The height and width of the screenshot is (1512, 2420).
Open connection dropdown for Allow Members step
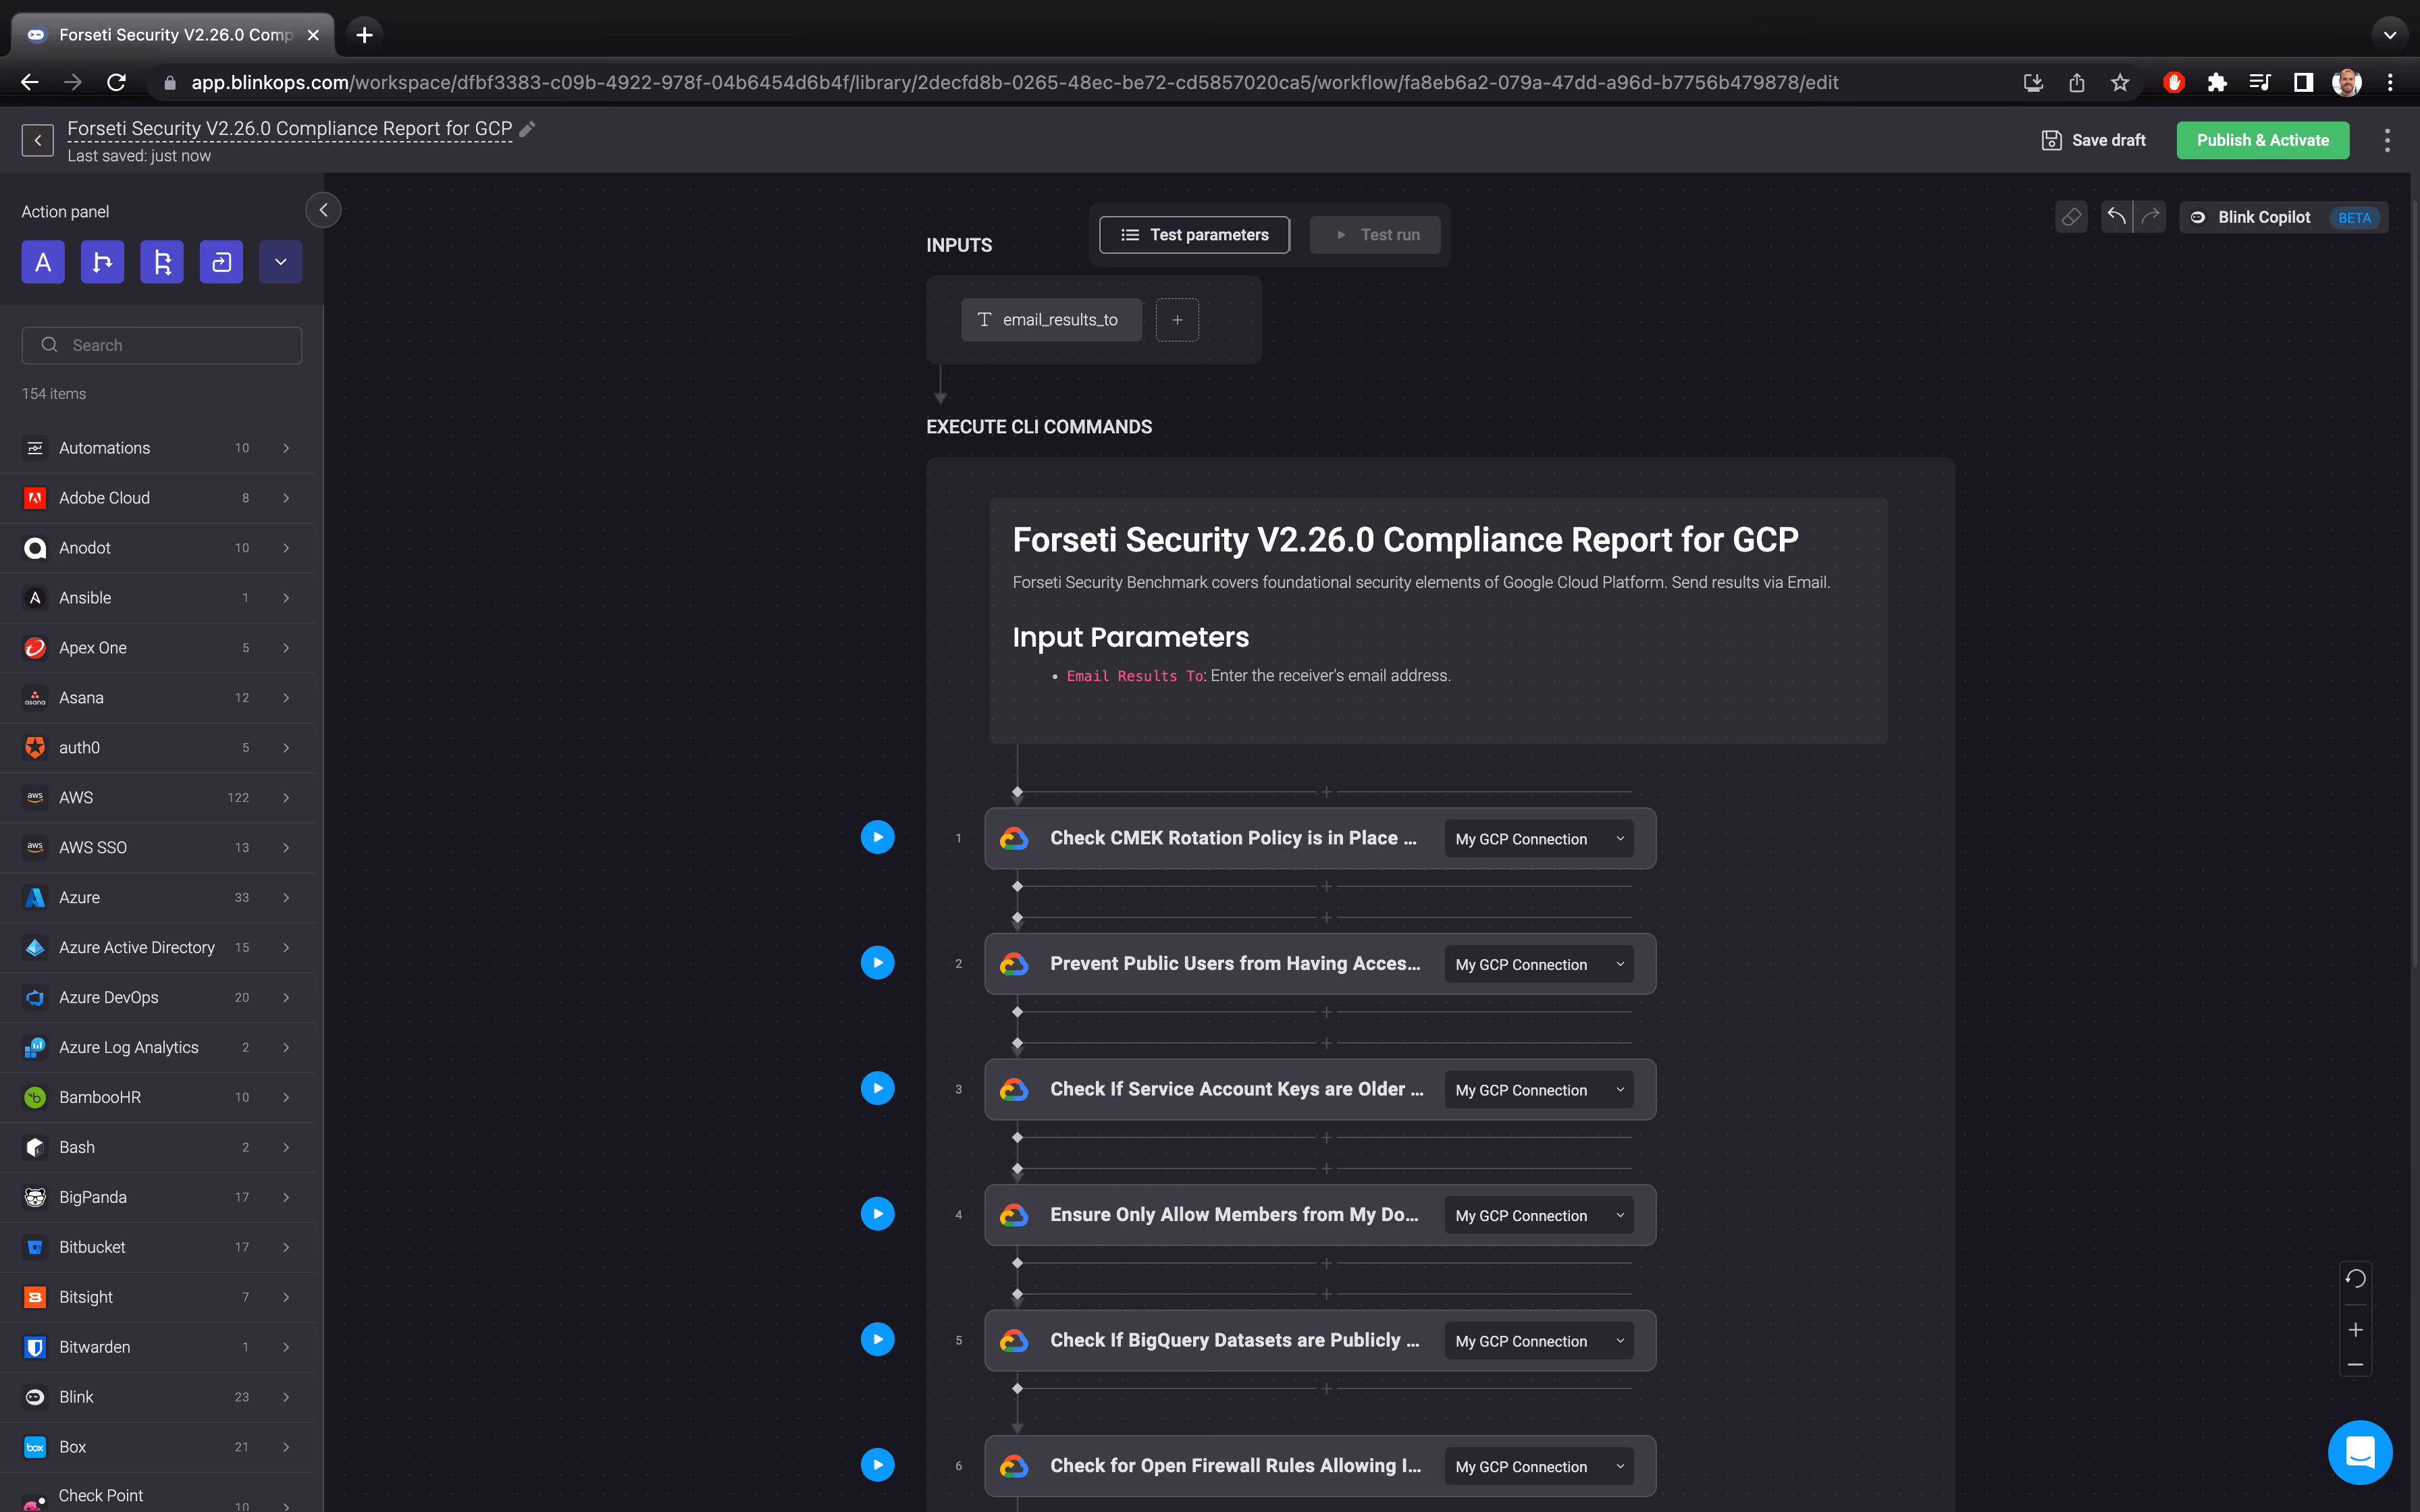point(1538,1215)
